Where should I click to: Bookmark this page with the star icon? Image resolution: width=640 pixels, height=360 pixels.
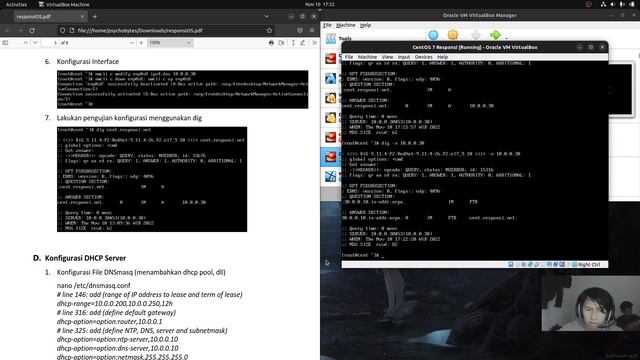click(269, 30)
